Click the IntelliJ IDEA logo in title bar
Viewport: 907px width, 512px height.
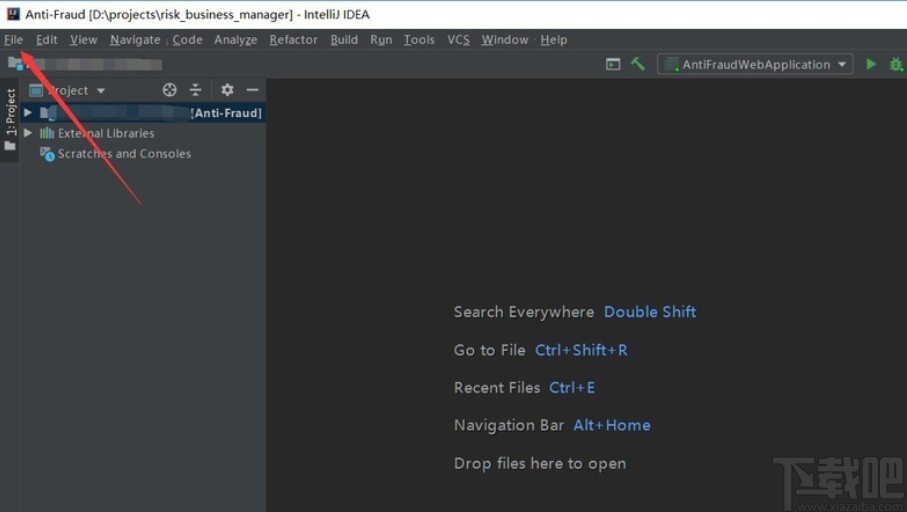(x=11, y=13)
